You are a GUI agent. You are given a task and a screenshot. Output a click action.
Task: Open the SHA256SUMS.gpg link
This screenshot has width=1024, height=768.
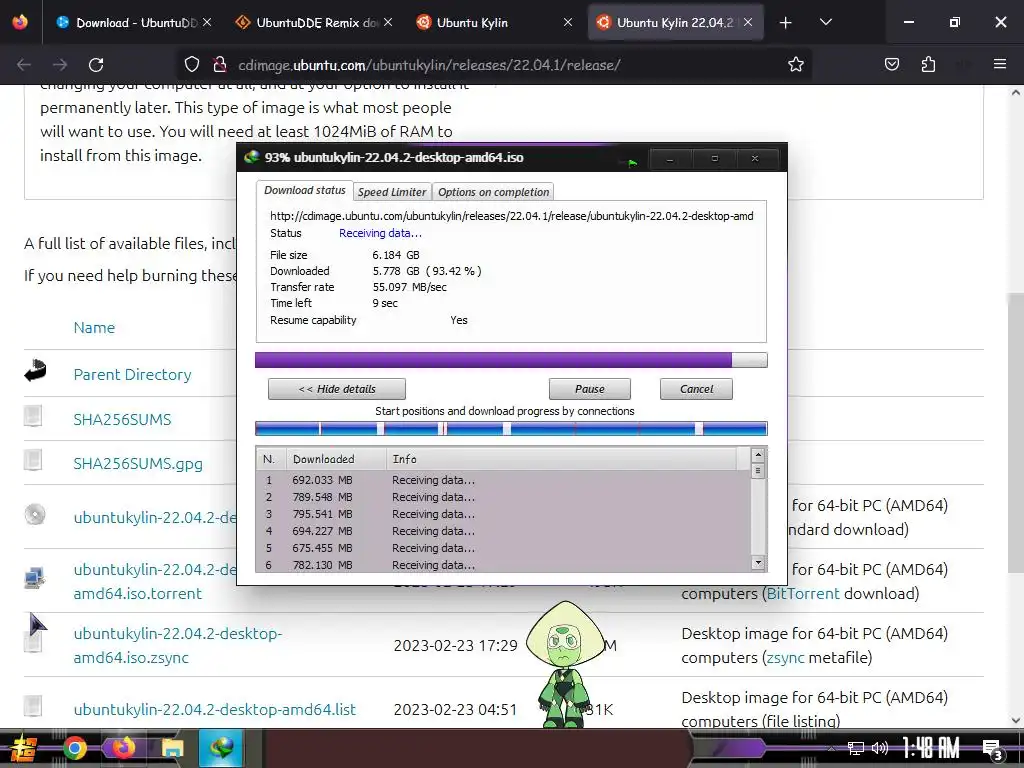(x=138, y=464)
